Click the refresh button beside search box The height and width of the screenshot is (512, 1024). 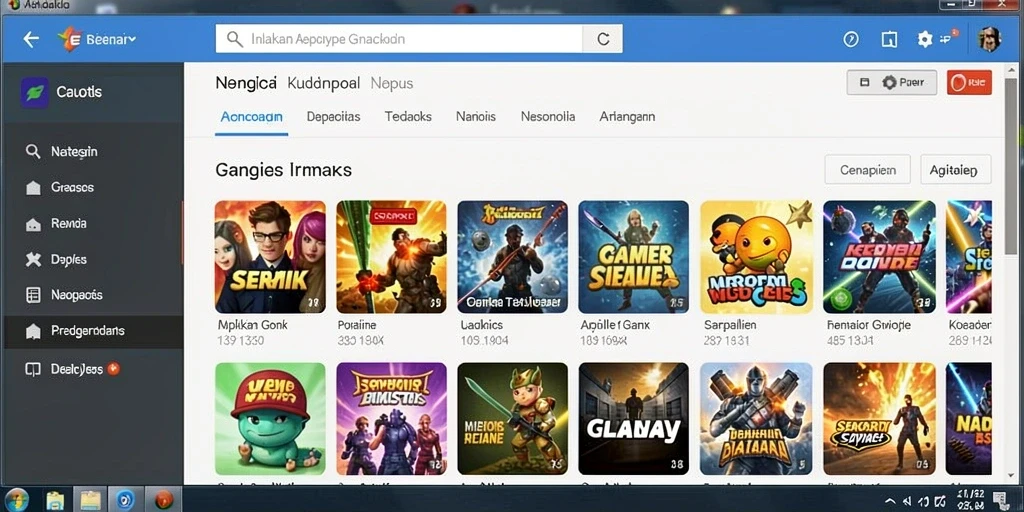[x=603, y=39]
